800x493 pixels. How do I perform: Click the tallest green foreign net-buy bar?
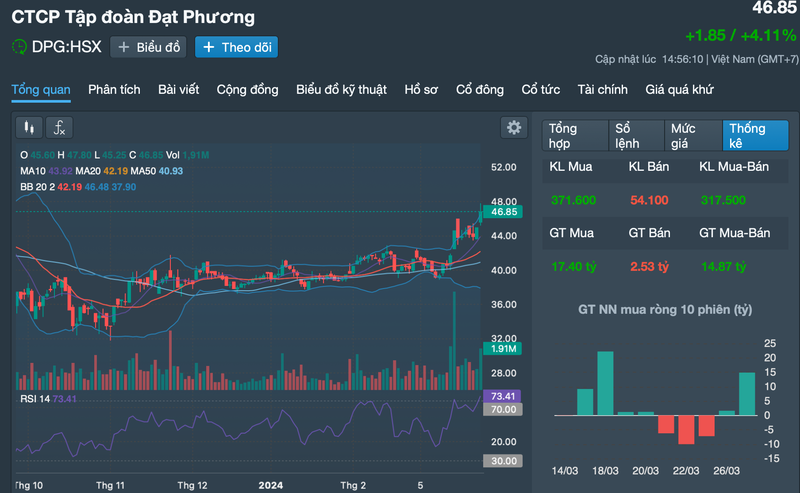605,383
